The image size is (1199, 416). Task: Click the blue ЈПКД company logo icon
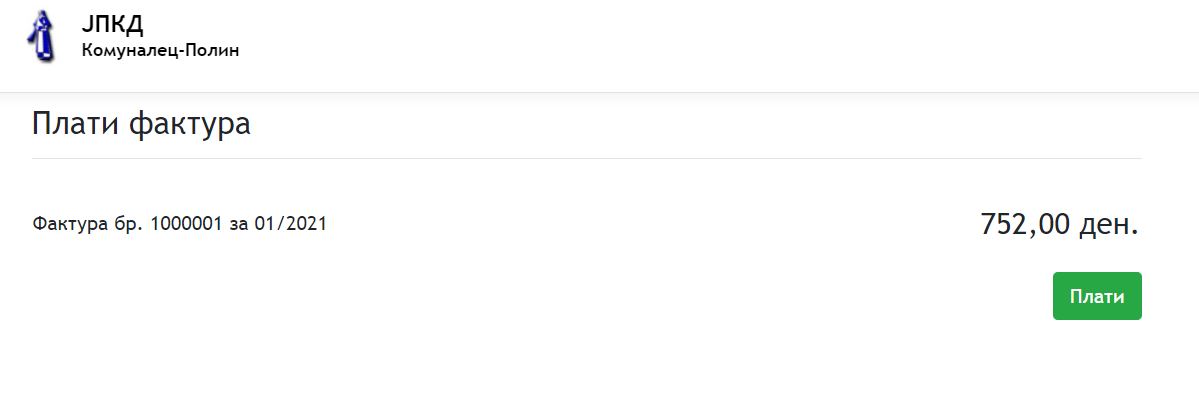click(x=41, y=37)
